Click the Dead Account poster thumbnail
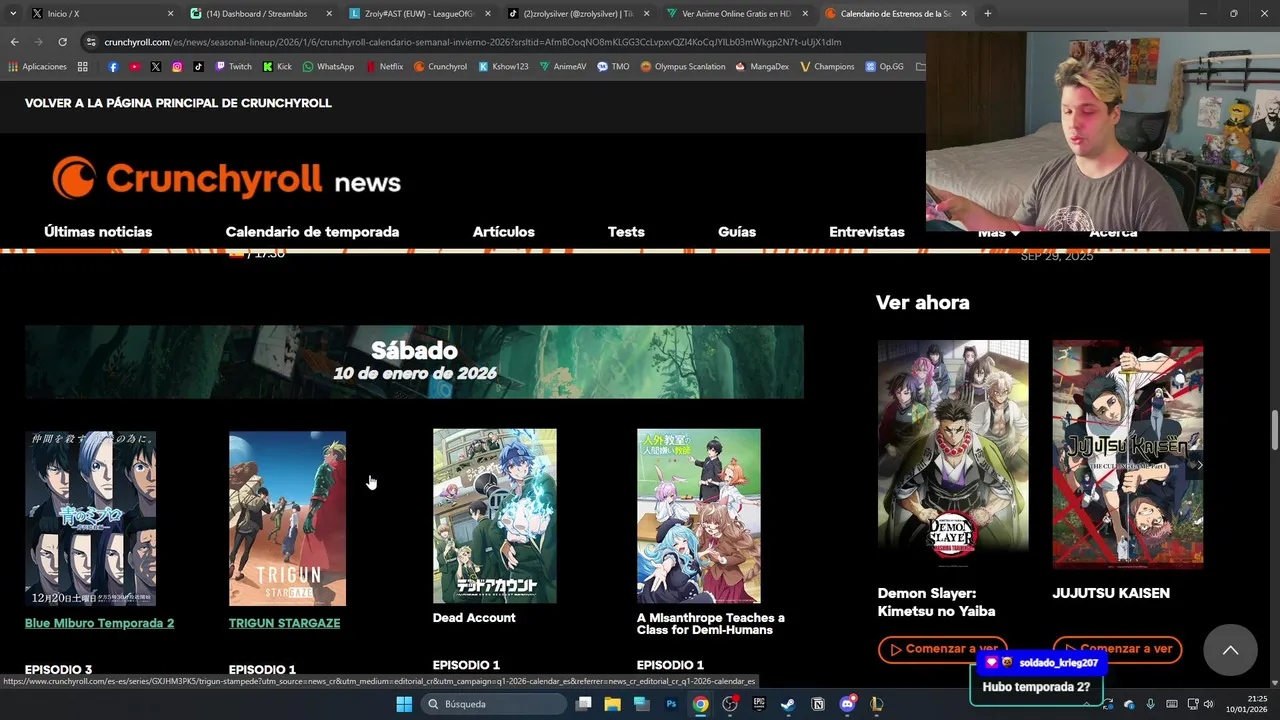Screen dimensions: 1280x720 [494, 516]
